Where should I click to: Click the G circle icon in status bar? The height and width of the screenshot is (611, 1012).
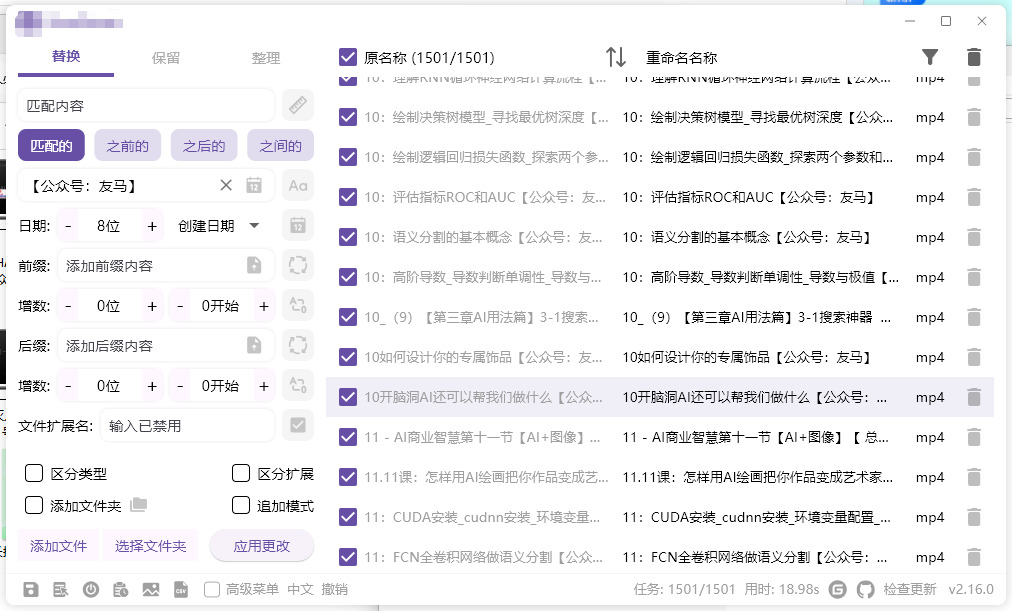coord(838,589)
